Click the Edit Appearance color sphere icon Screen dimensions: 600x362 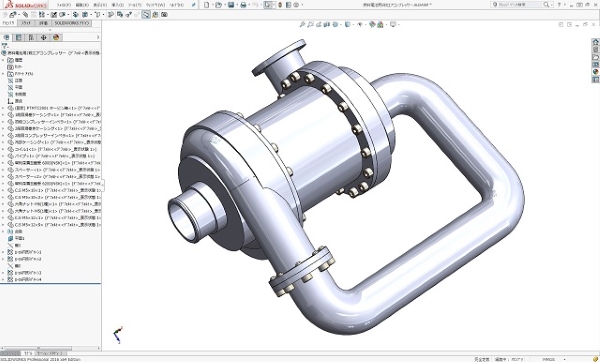click(x=372, y=24)
